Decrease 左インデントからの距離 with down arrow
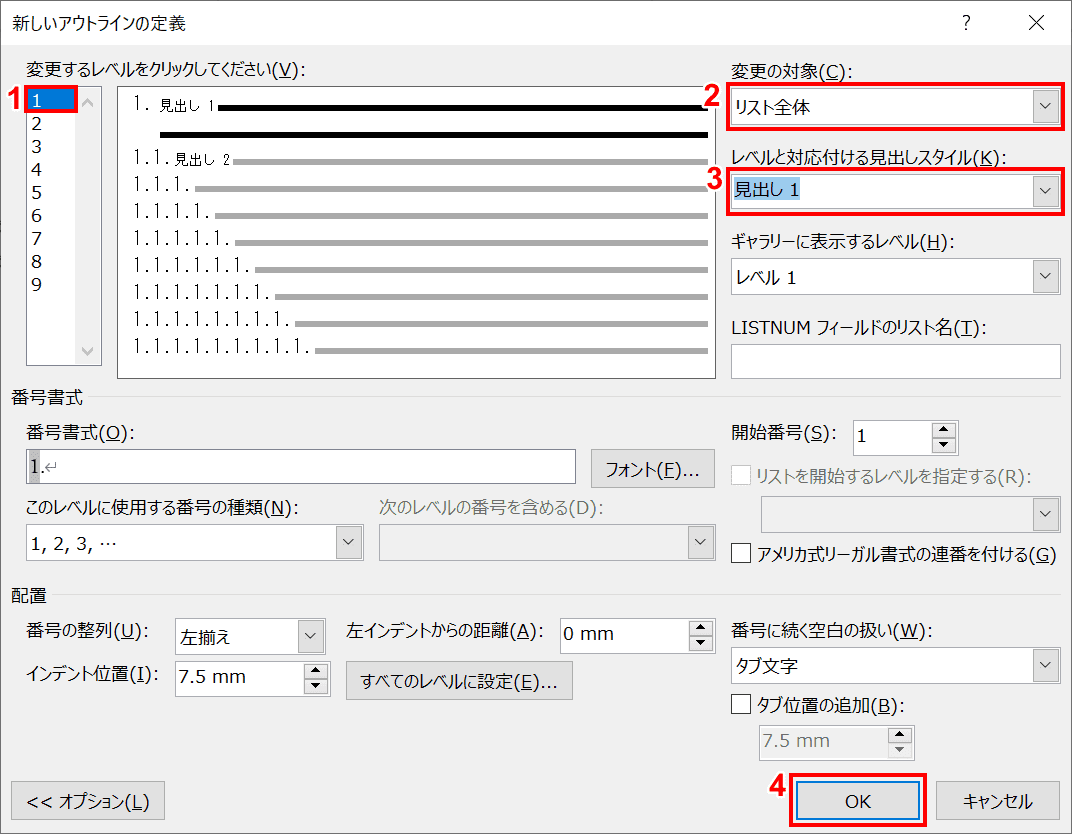The width and height of the screenshot is (1072, 834). [x=701, y=643]
